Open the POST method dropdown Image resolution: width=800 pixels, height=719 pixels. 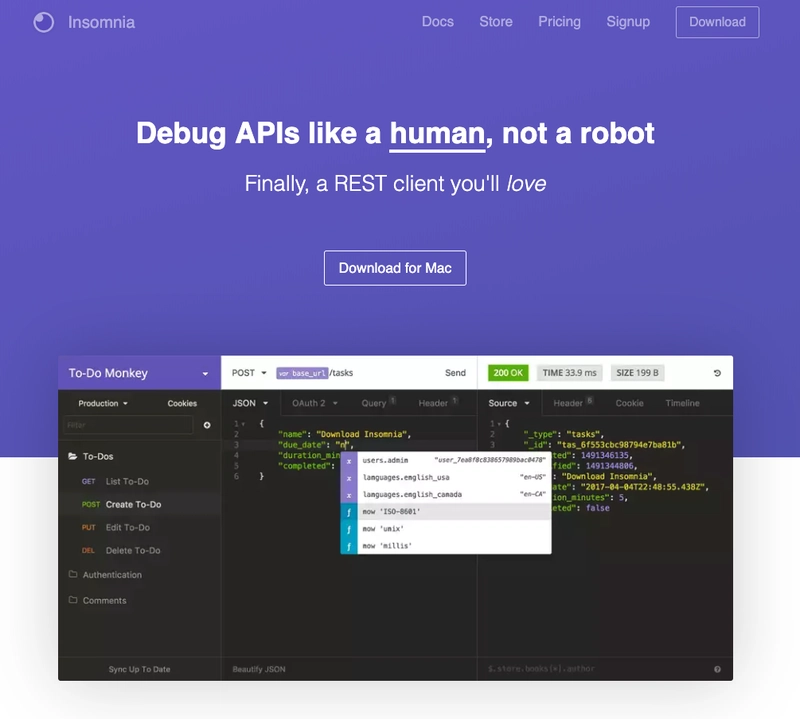249,373
